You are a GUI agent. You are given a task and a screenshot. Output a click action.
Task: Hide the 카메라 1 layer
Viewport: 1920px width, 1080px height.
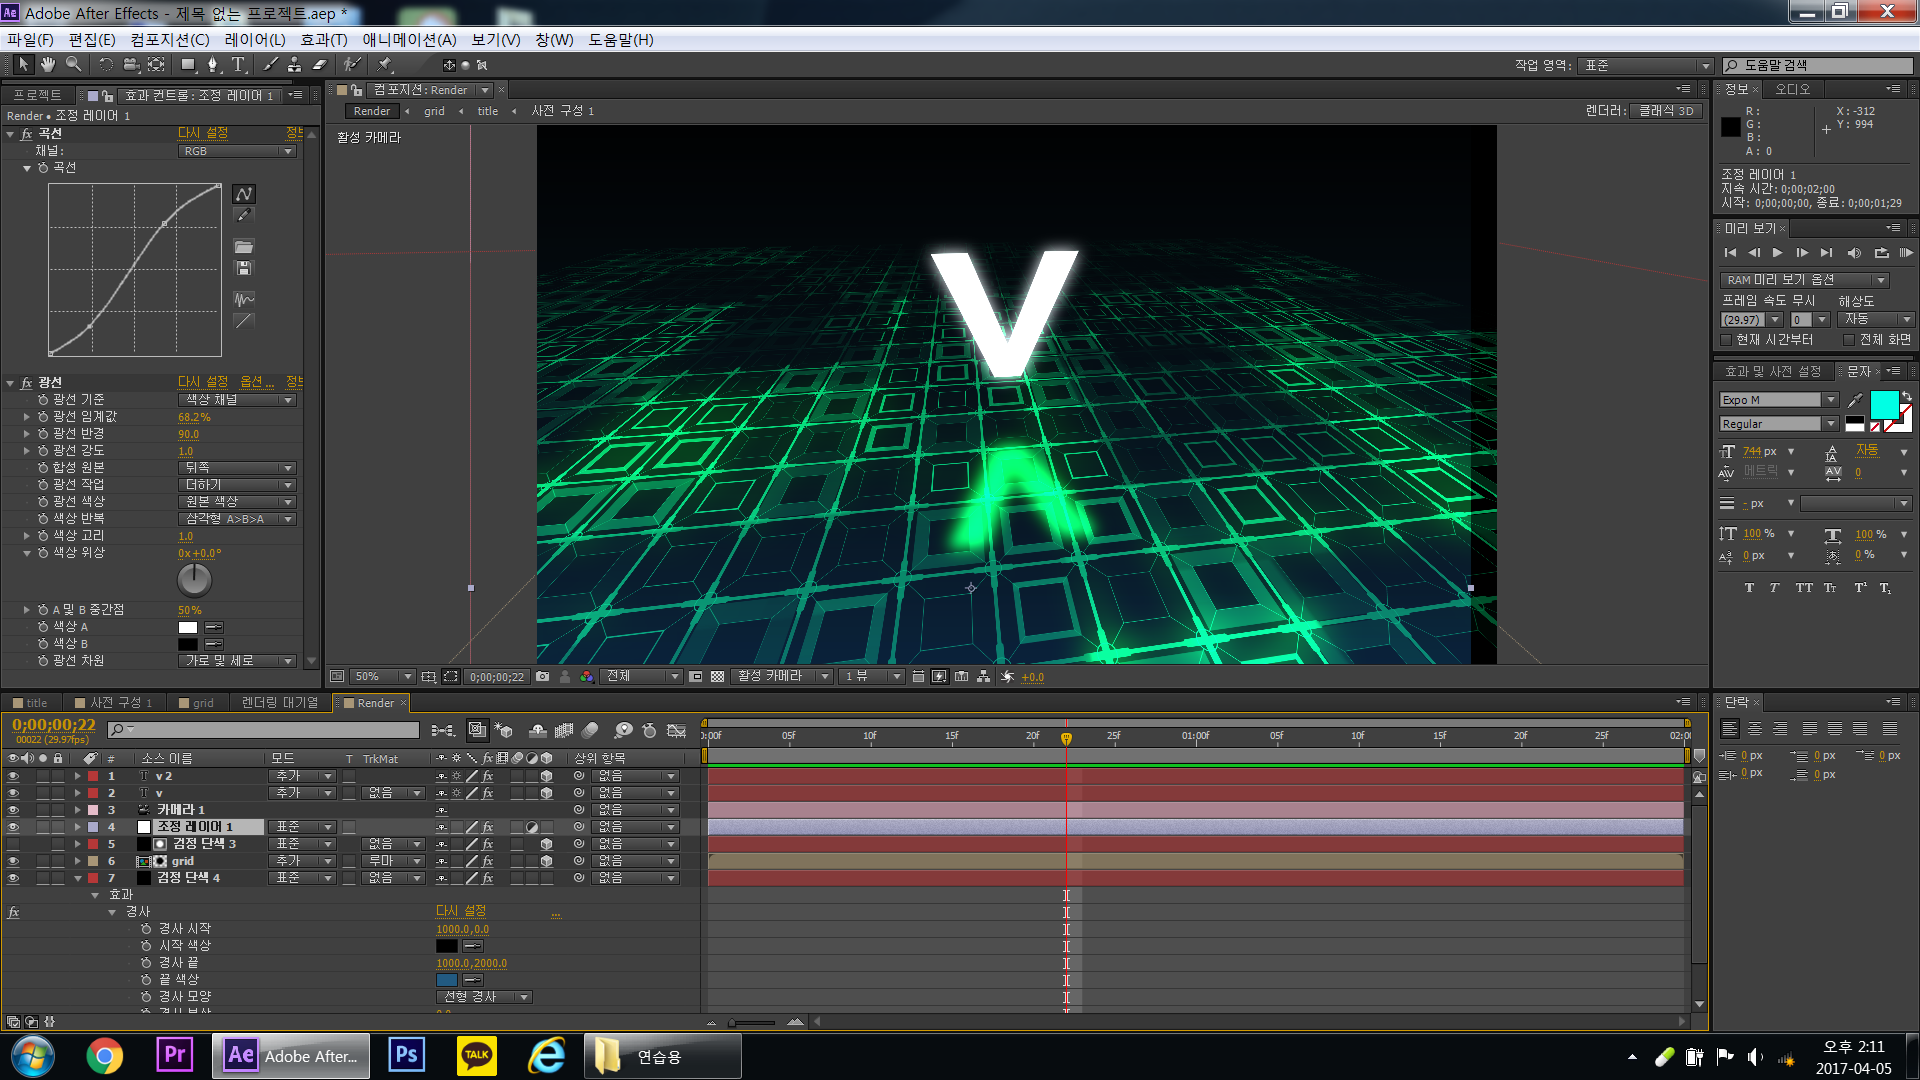pyautogui.click(x=13, y=810)
